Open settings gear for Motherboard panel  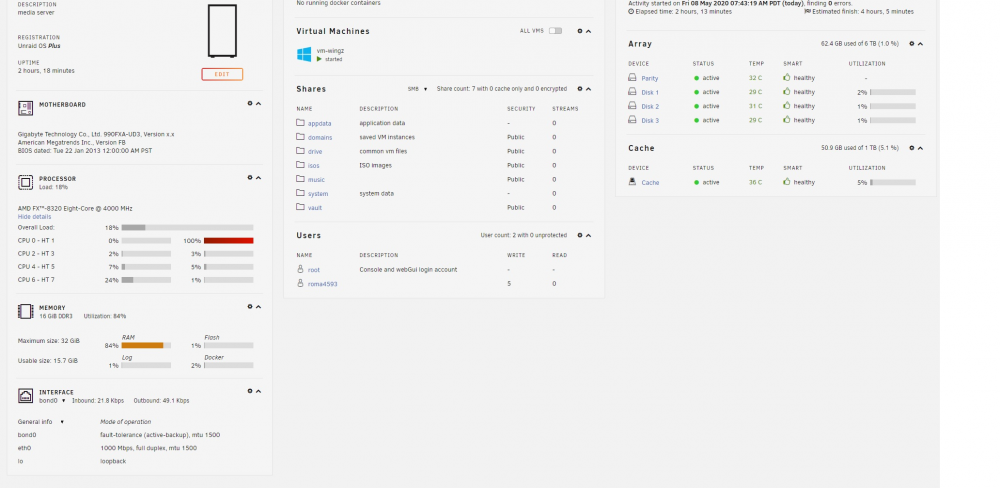tap(250, 103)
